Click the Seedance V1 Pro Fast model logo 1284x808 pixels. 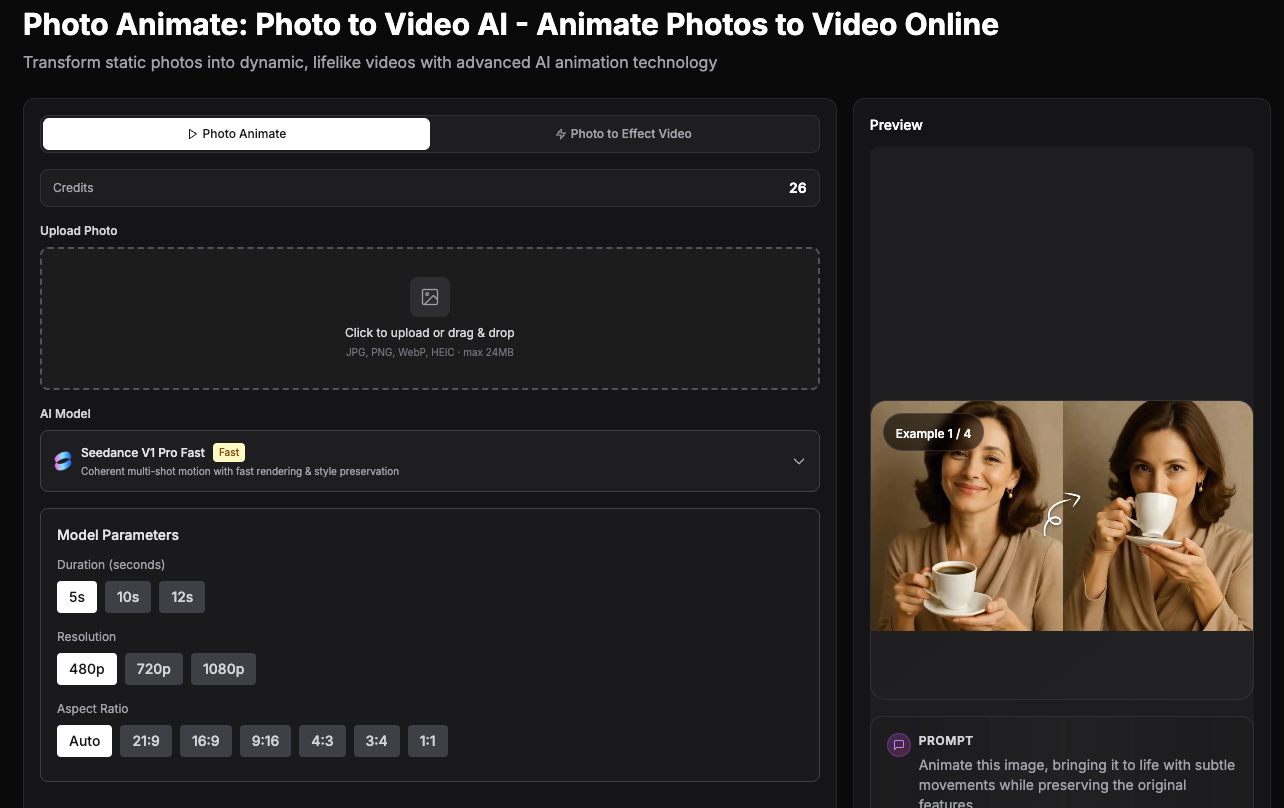click(62, 461)
